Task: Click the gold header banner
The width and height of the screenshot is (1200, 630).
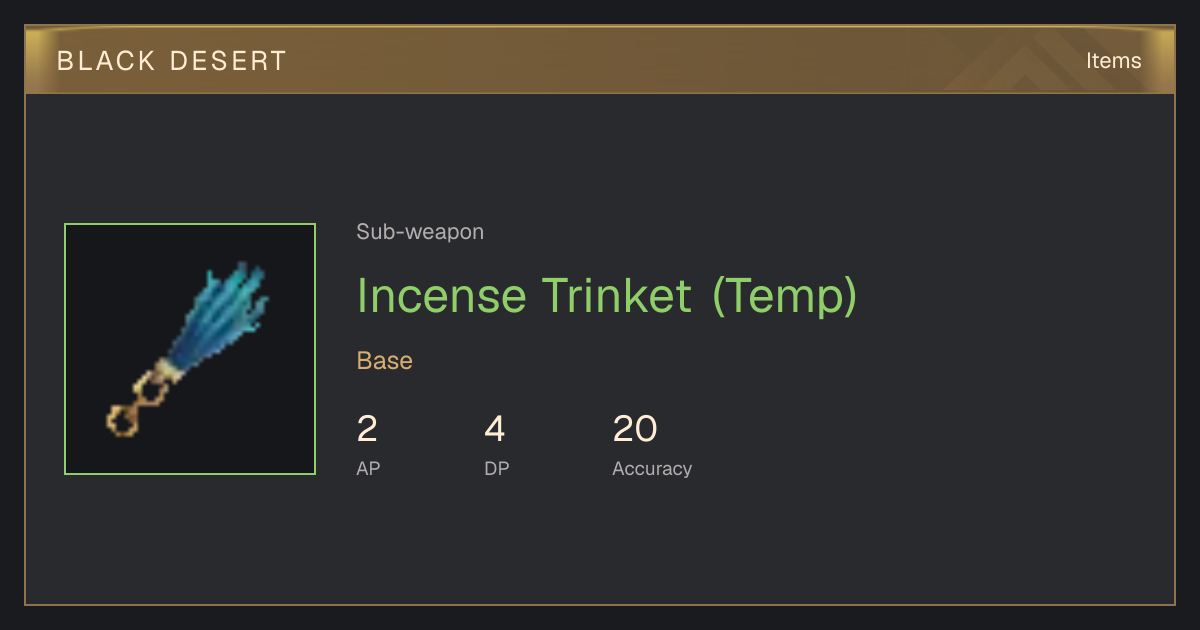Action: (x=600, y=60)
